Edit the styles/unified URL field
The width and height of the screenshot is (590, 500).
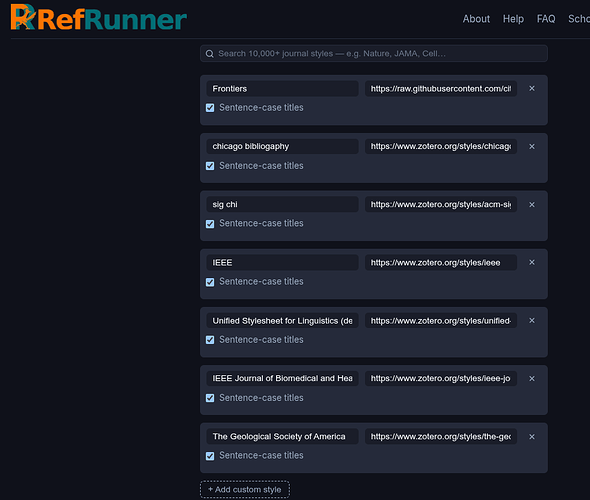(441, 321)
